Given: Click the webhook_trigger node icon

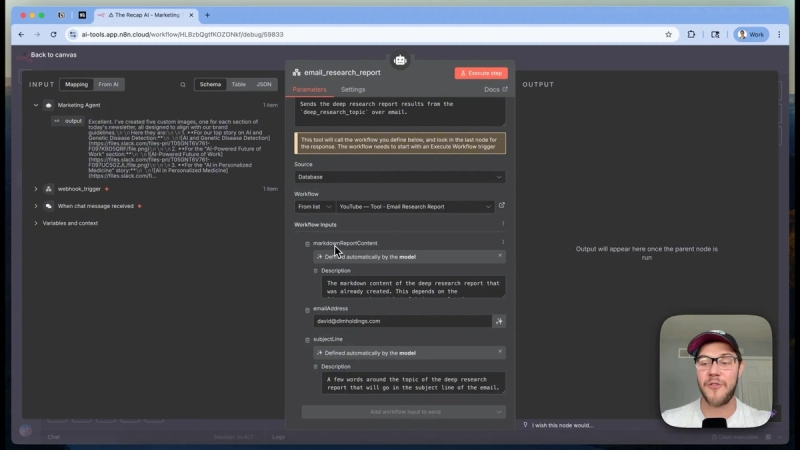Looking at the screenshot, I should pyautogui.click(x=48, y=189).
